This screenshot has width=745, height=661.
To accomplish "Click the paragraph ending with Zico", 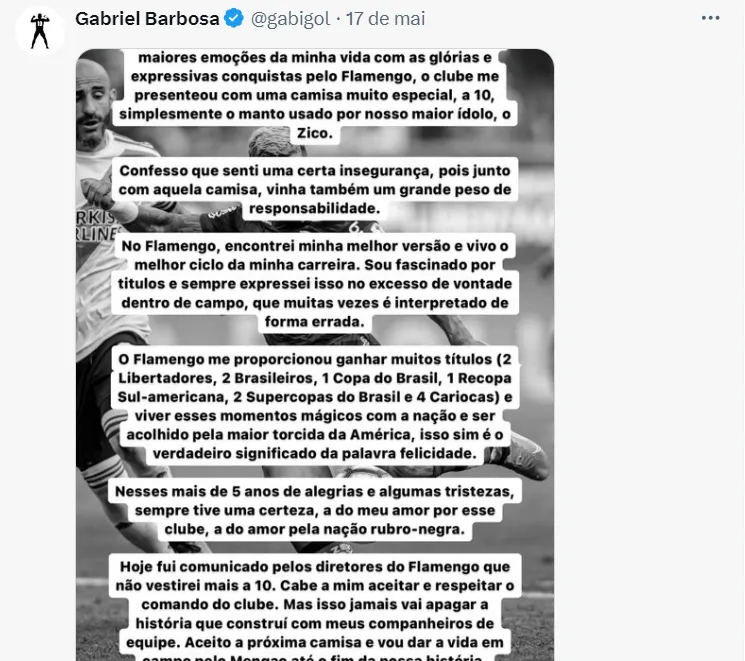I will tap(315, 95).
